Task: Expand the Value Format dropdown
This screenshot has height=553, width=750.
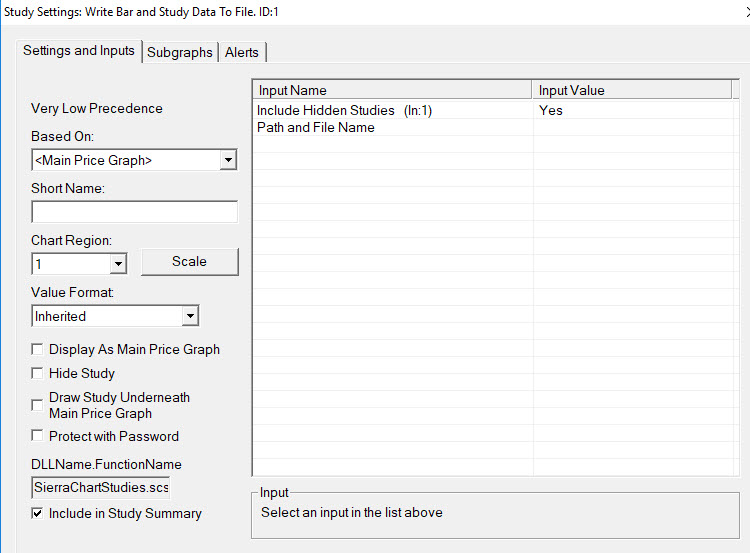Action: point(190,316)
